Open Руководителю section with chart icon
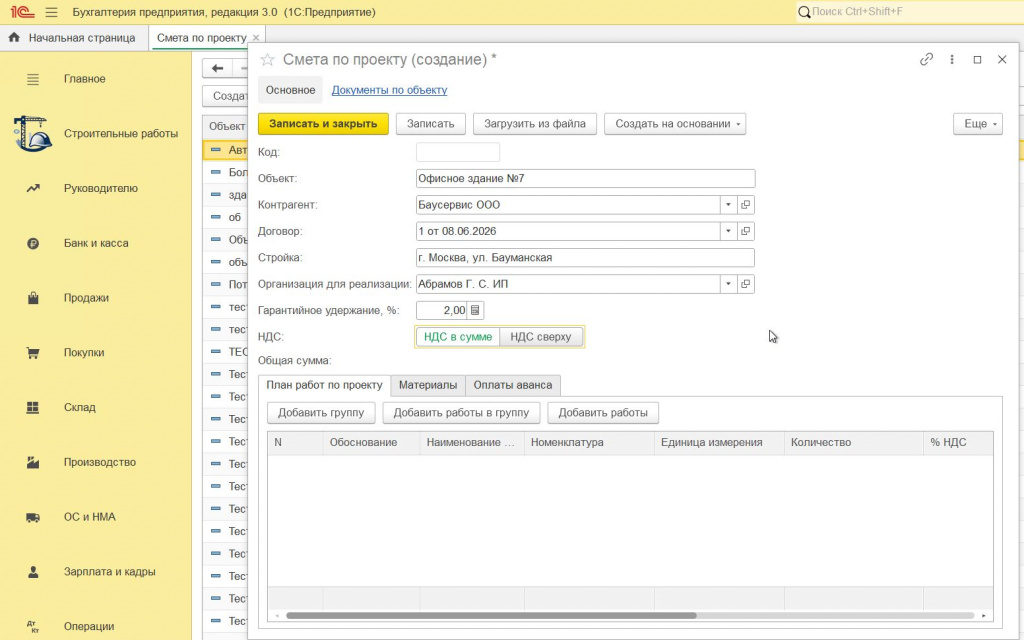Screen dimensions: 1024x640 (x=33, y=188)
